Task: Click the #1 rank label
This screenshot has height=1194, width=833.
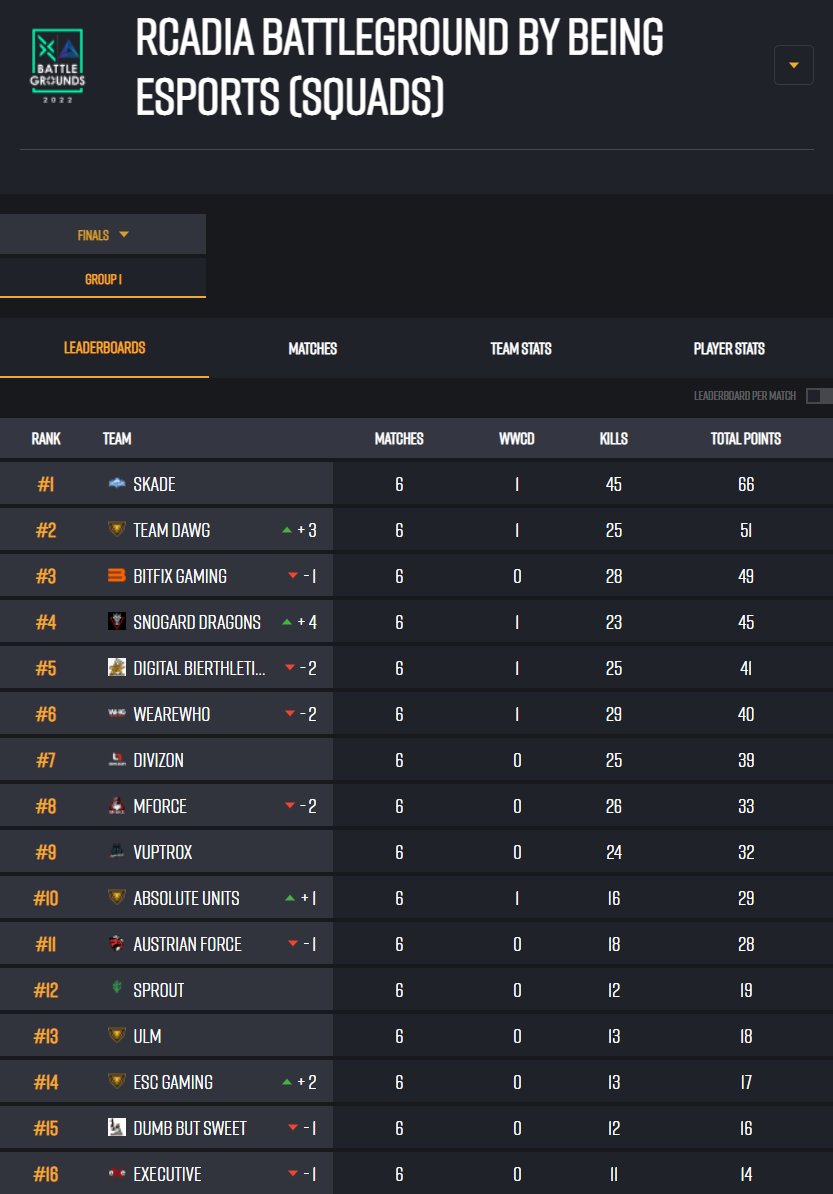Action: (x=46, y=484)
